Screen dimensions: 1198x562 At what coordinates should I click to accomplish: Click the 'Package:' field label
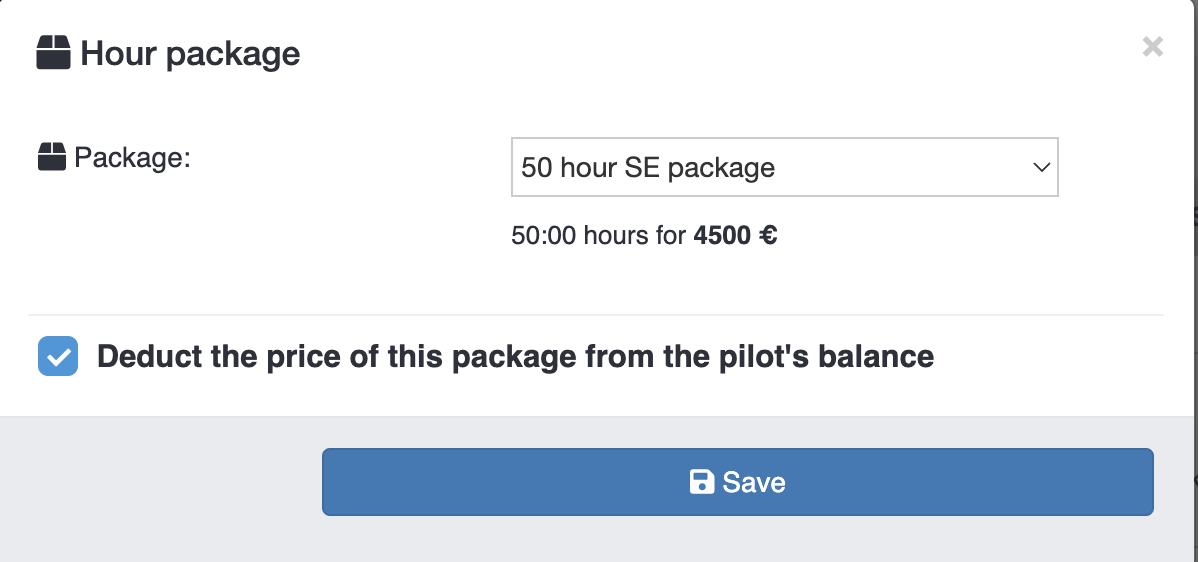point(132,157)
